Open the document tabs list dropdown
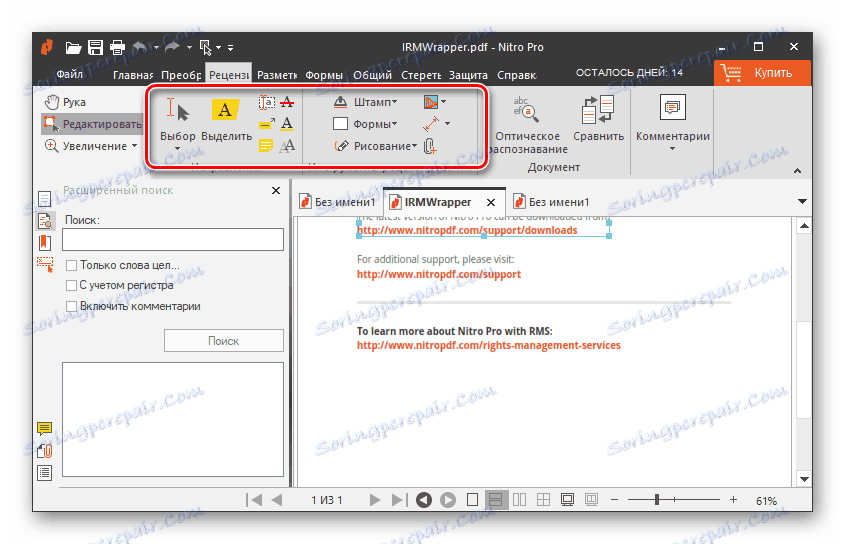Screen dimensions: 845x544 802,201
